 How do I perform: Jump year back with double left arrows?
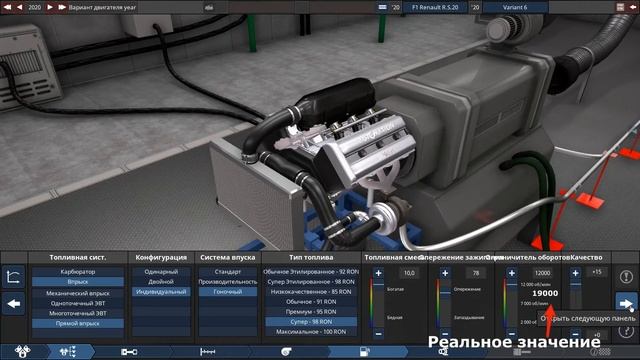click(x=7, y=7)
